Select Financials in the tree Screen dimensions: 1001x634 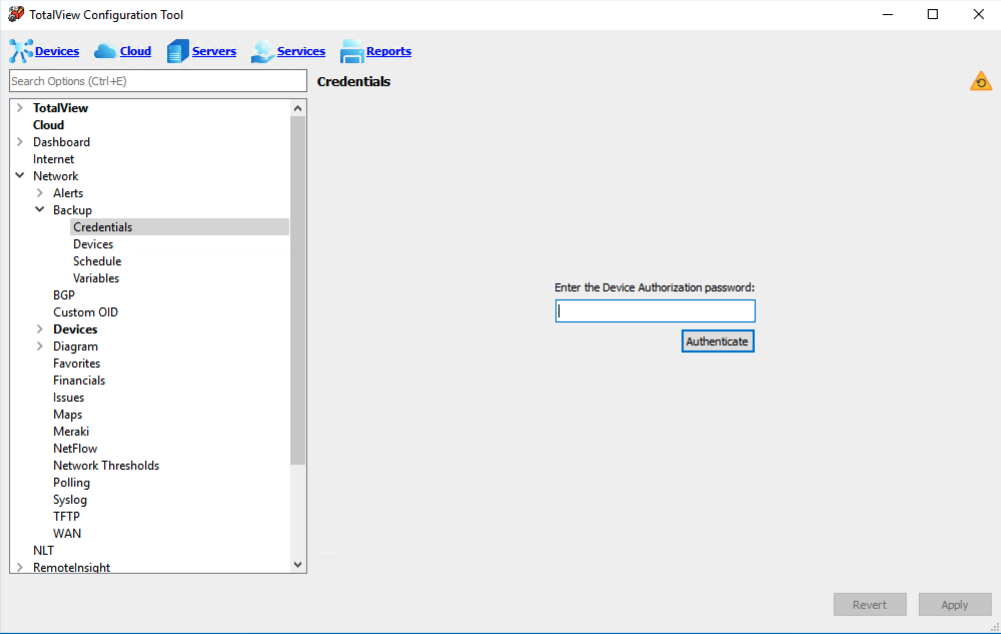[79, 381]
